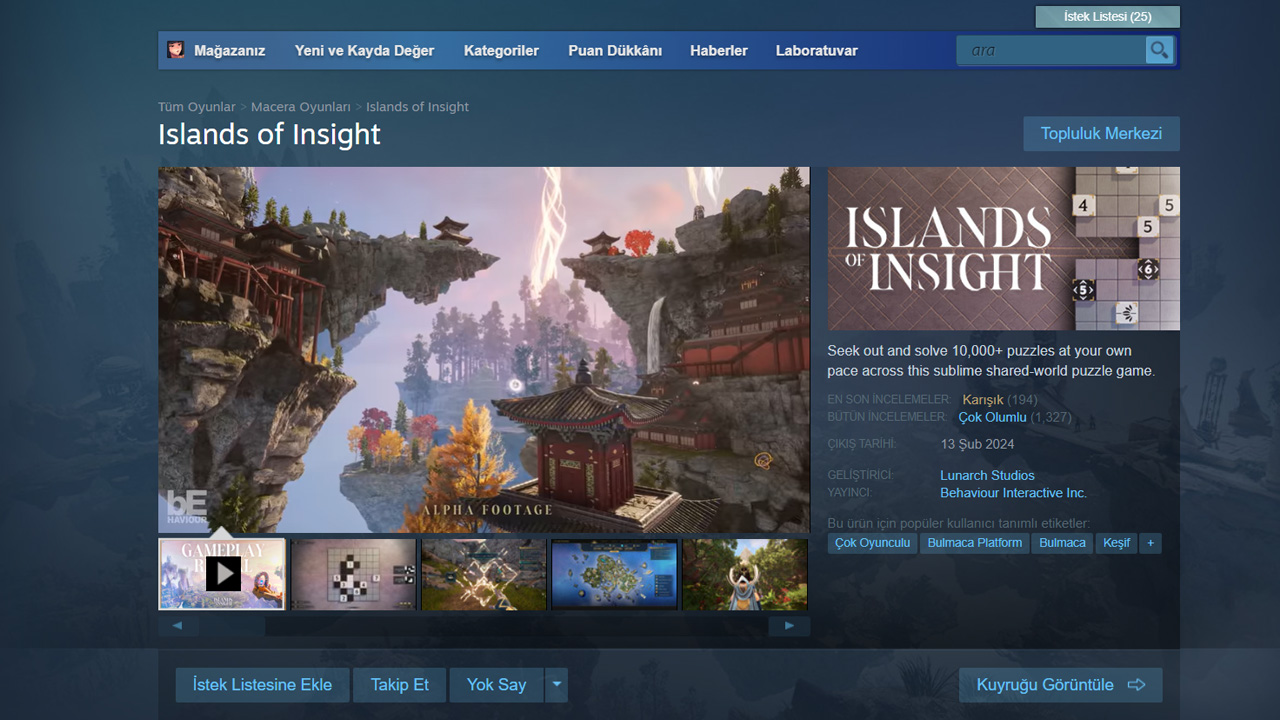
Task: Open the Mağazanız menu
Action: (229, 50)
